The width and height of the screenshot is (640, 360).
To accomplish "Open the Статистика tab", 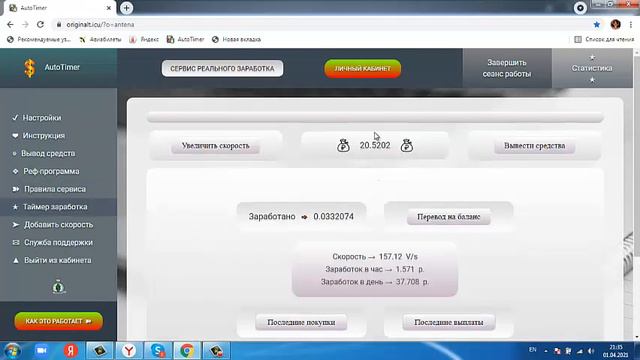I will (x=591, y=68).
